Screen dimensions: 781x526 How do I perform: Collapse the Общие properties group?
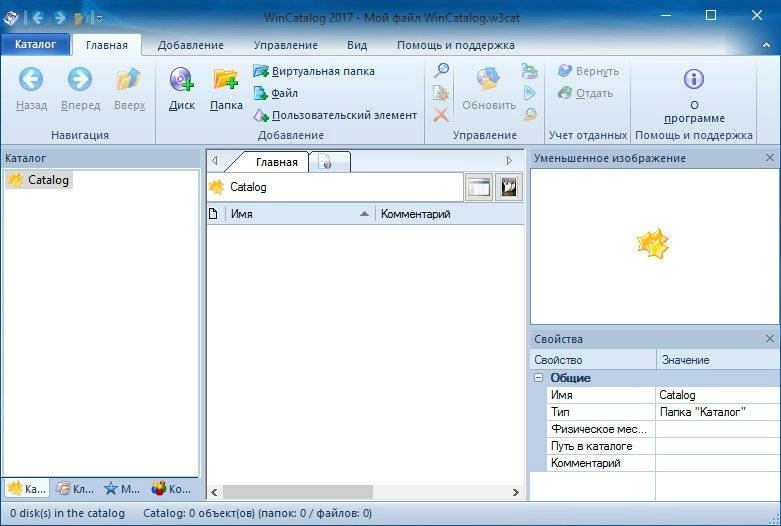(538, 378)
